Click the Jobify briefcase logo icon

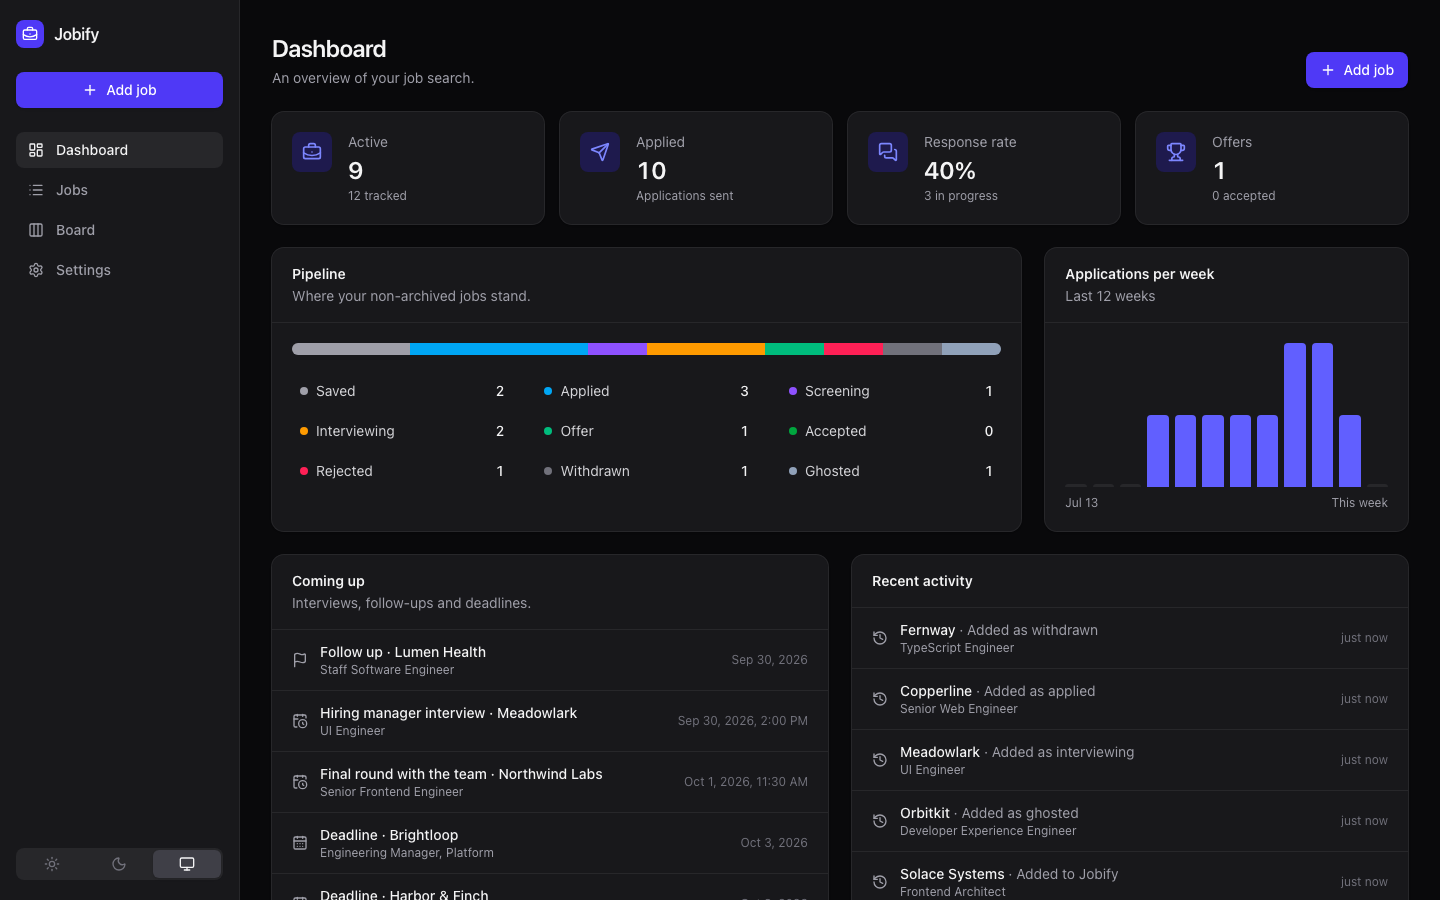click(x=30, y=34)
